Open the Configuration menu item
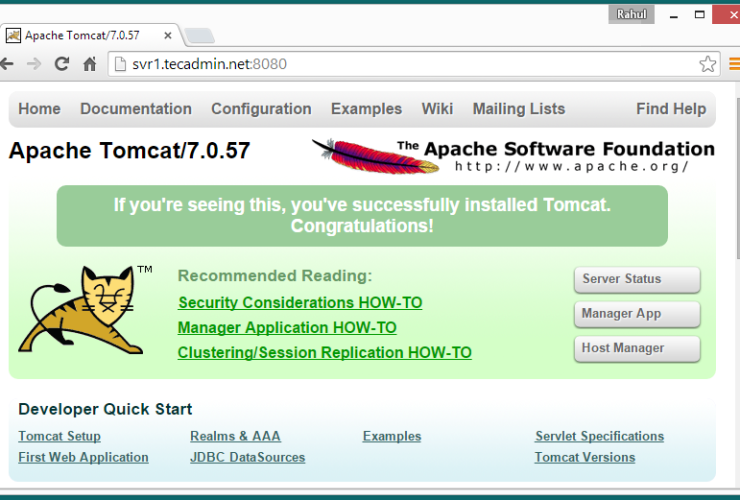The image size is (740, 500). (x=261, y=109)
